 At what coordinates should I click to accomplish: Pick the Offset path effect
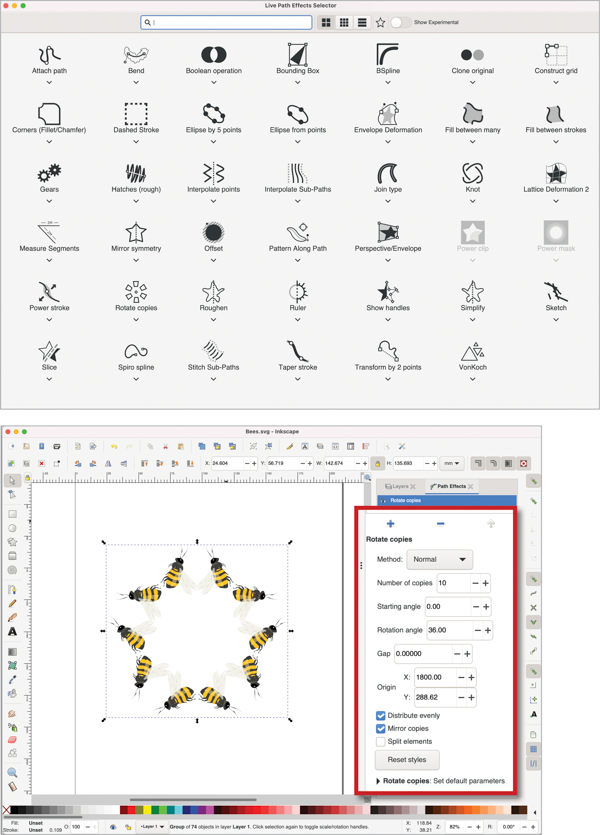pyautogui.click(x=213, y=238)
